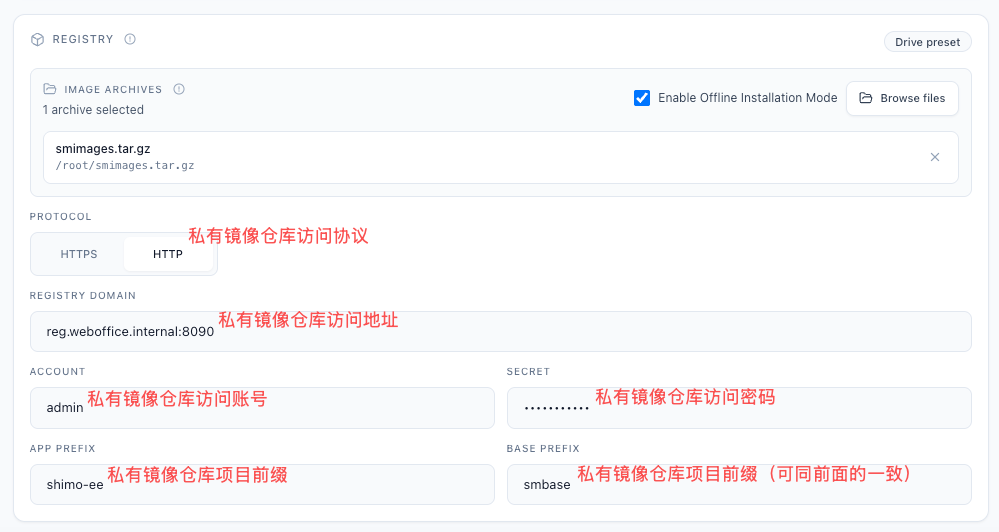
Task: Remove the smimages.tar.gz archive
Action: click(935, 157)
